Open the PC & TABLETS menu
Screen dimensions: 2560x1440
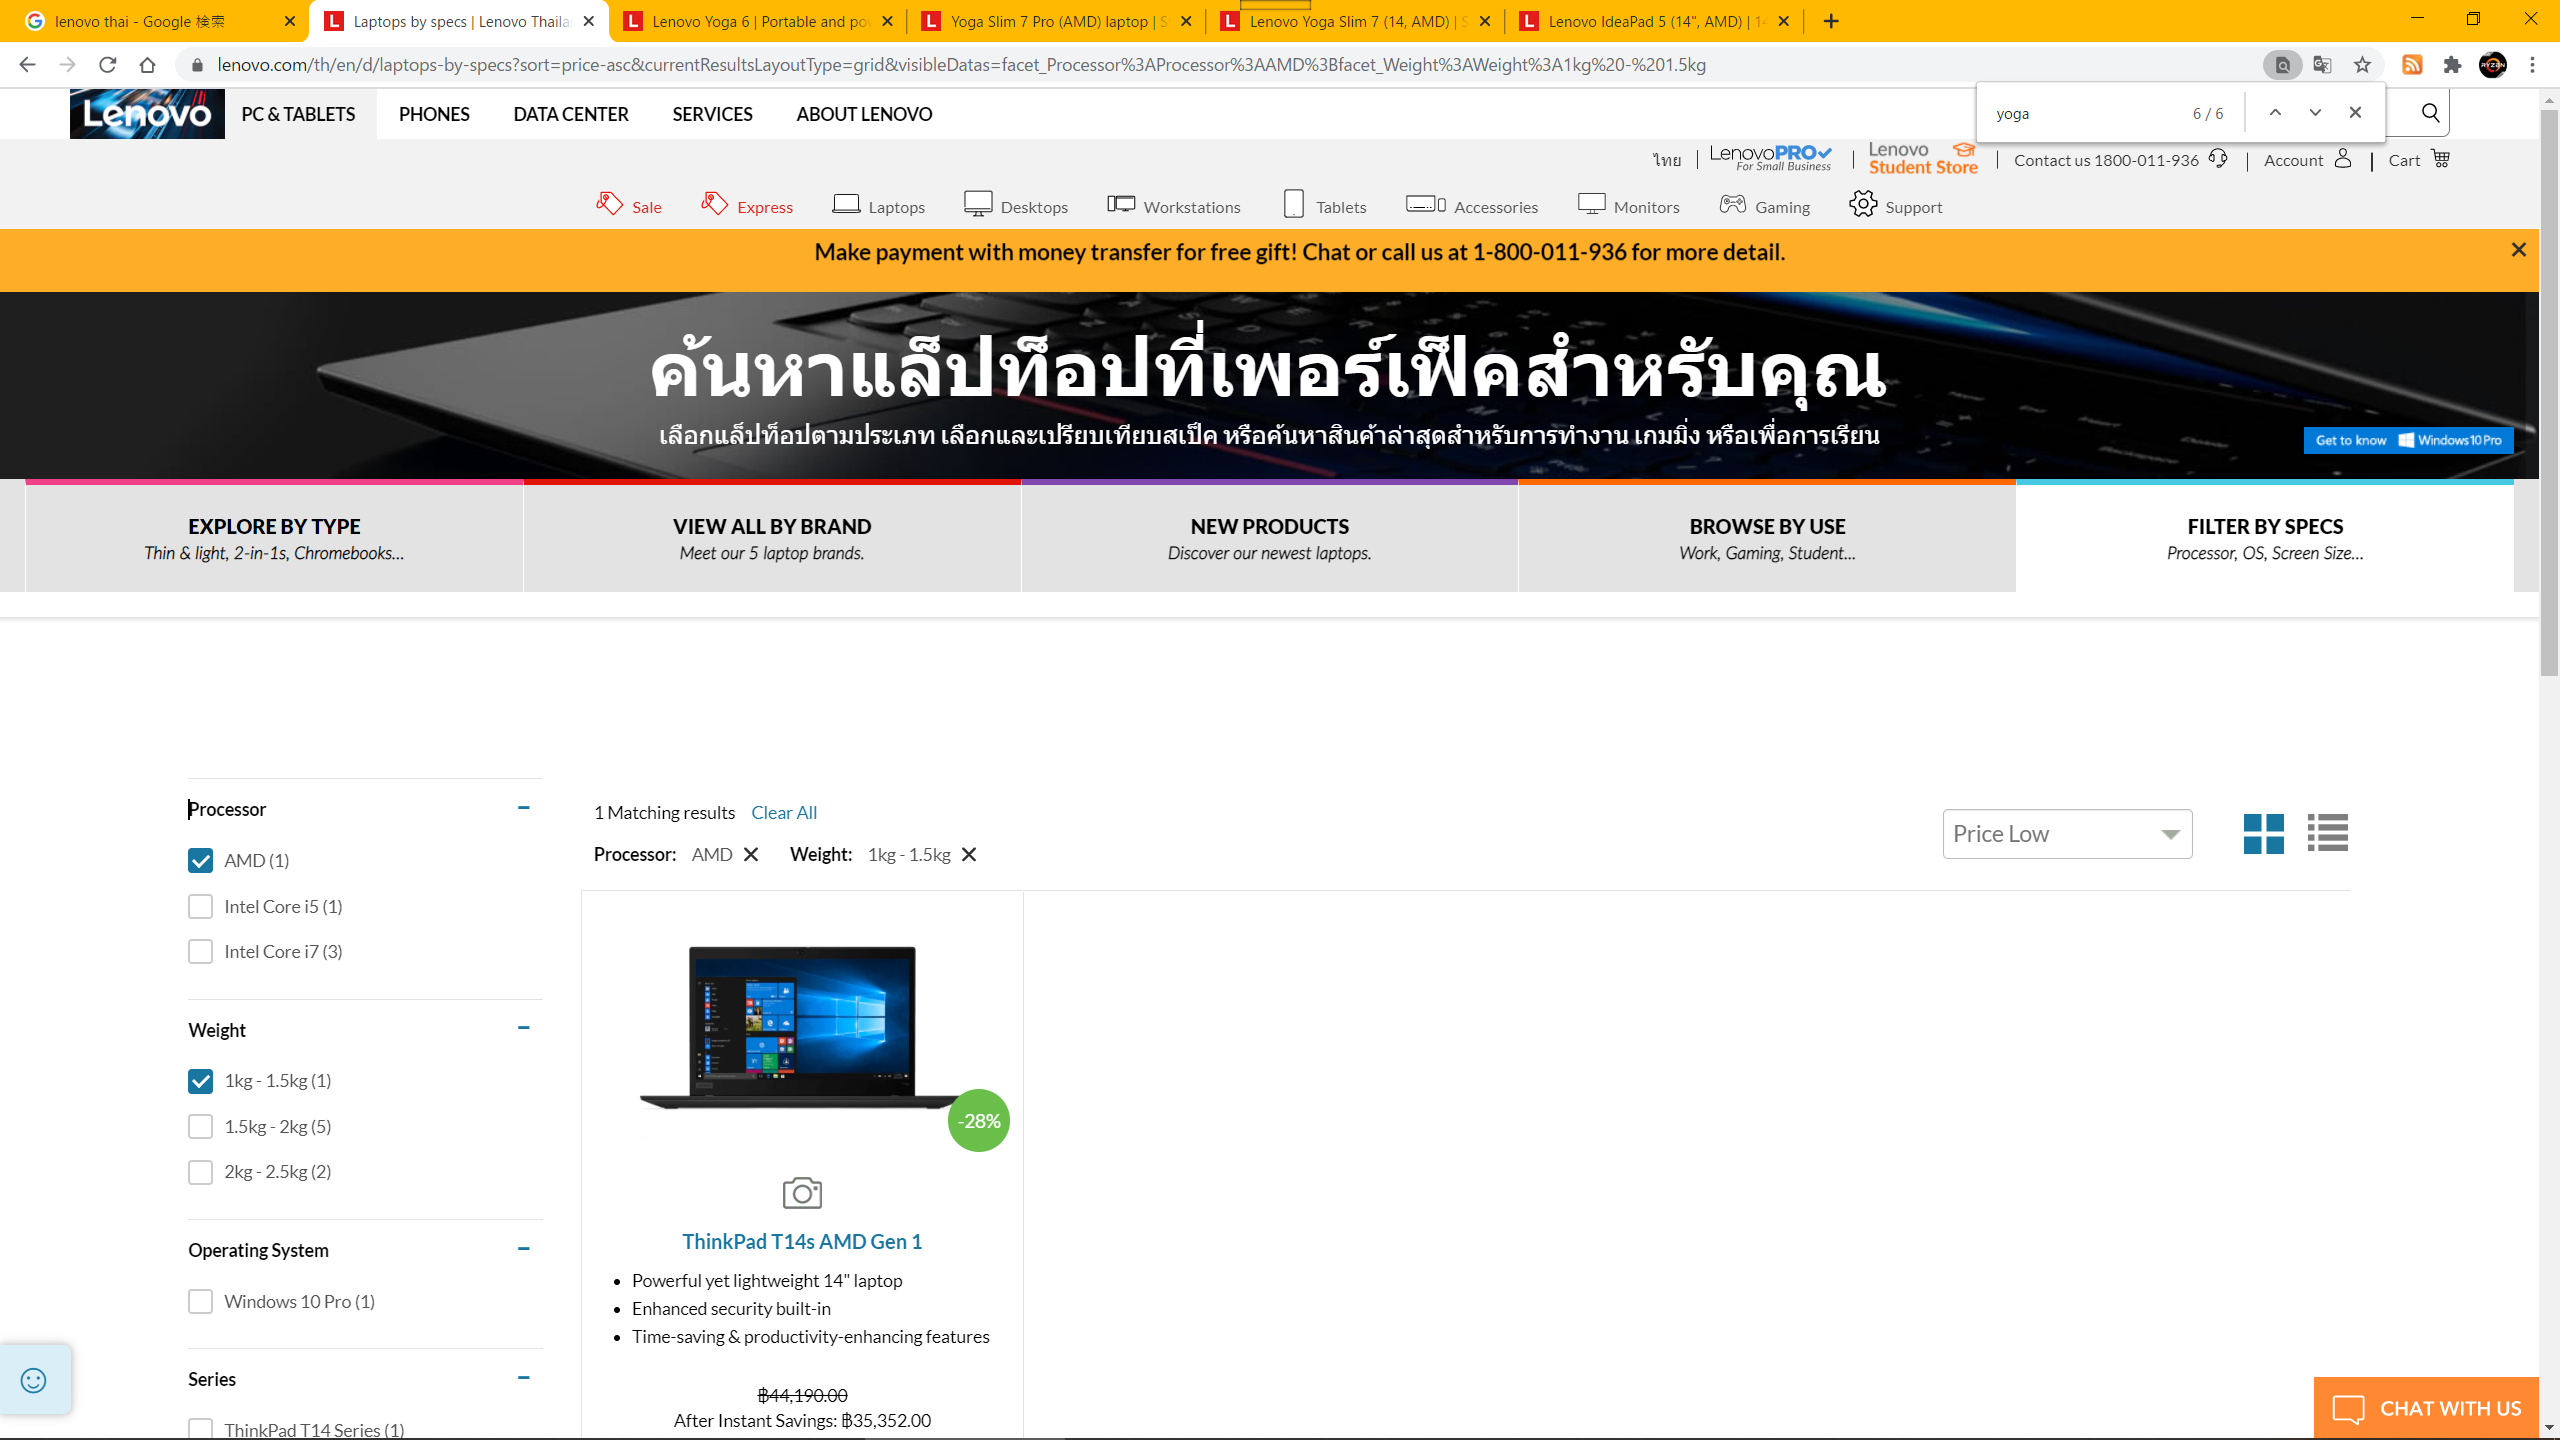click(x=299, y=114)
